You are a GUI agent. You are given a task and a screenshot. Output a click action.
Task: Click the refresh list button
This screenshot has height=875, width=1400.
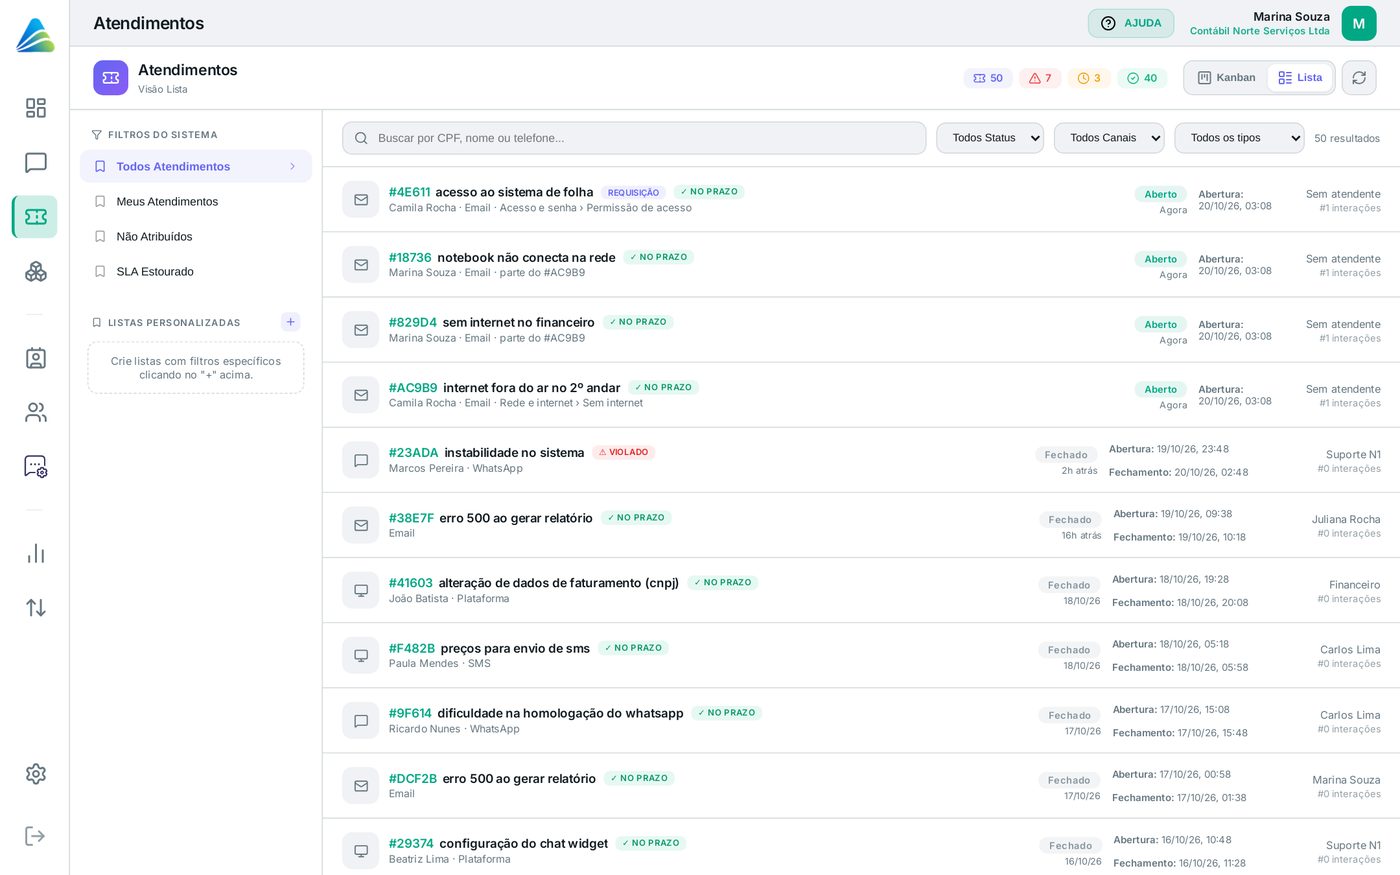click(1359, 78)
